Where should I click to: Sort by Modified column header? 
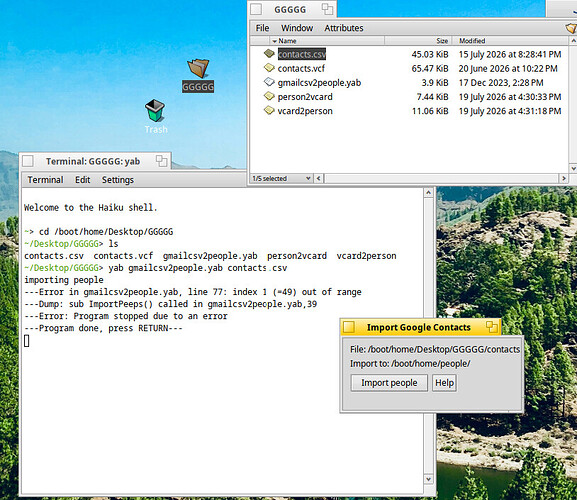pos(510,41)
